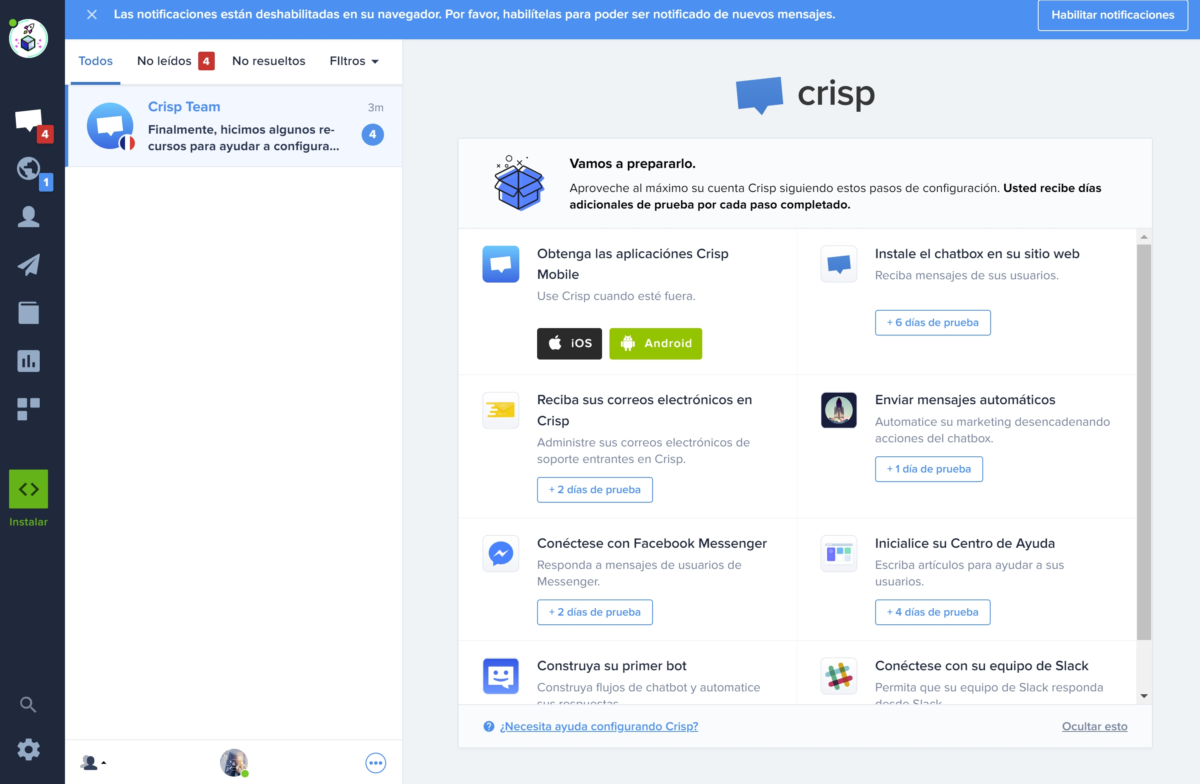This screenshot has height=784, width=1200.
Task: Switch to the Todos tab
Action: pyautogui.click(x=95, y=61)
